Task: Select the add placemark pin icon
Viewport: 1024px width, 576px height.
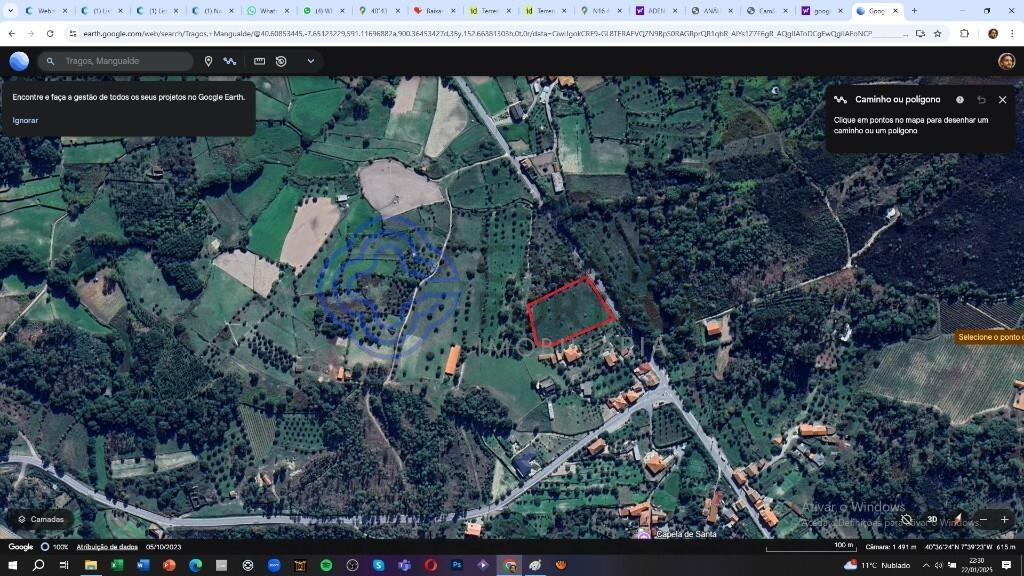Action: [208, 61]
